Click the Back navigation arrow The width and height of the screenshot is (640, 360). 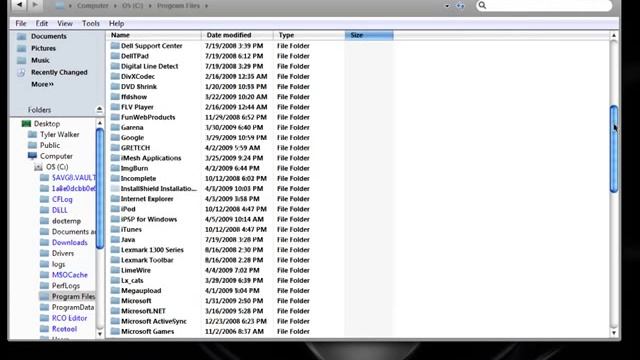point(19,5)
